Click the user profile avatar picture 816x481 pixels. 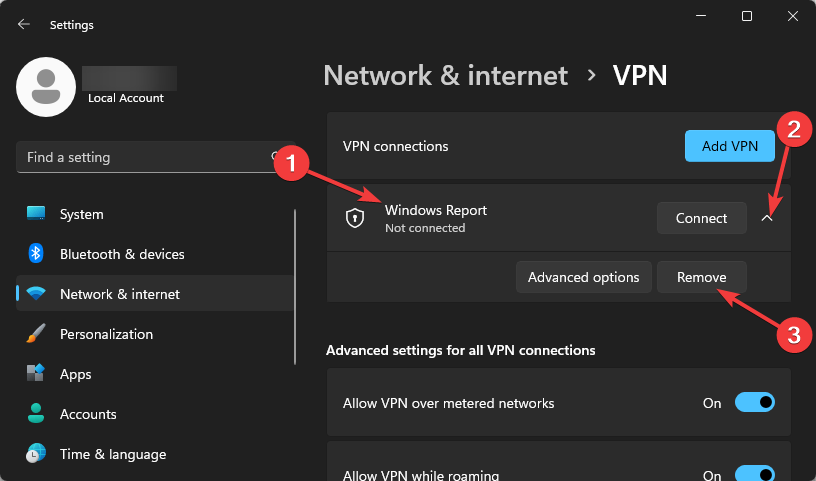[x=46, y=86]
